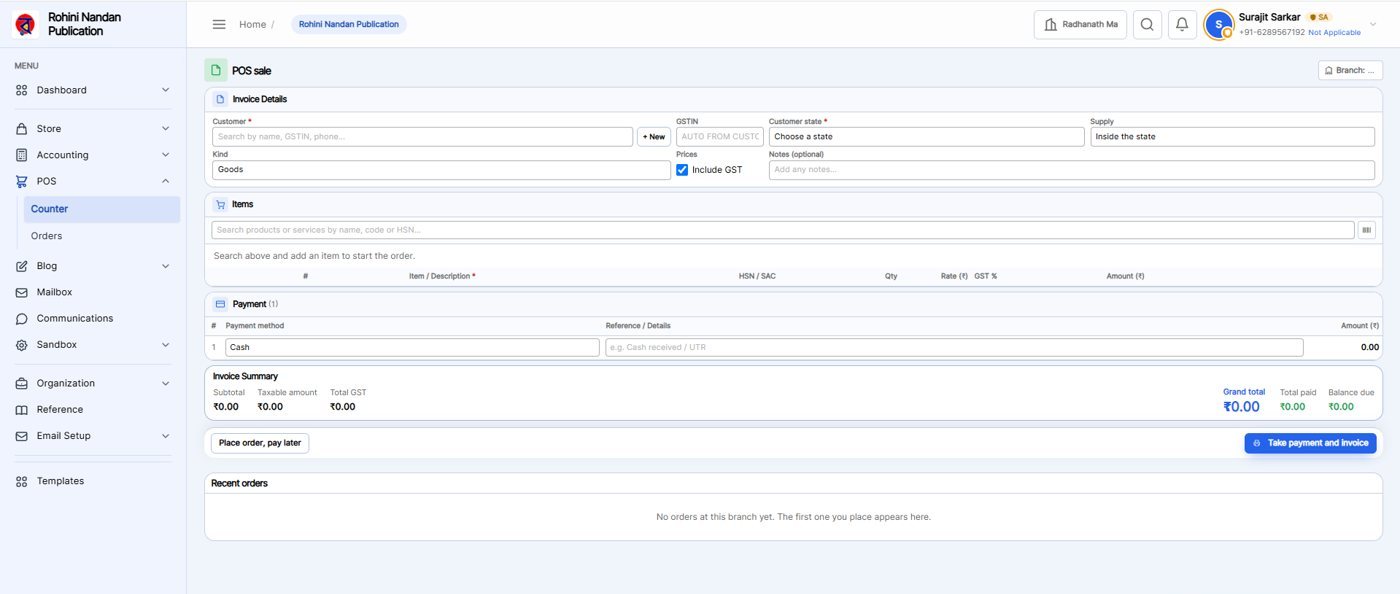Screen dimensions: 1400x594
Task: Click the Radhanath Ma branch button
Action: click(x=1080, y=24)
